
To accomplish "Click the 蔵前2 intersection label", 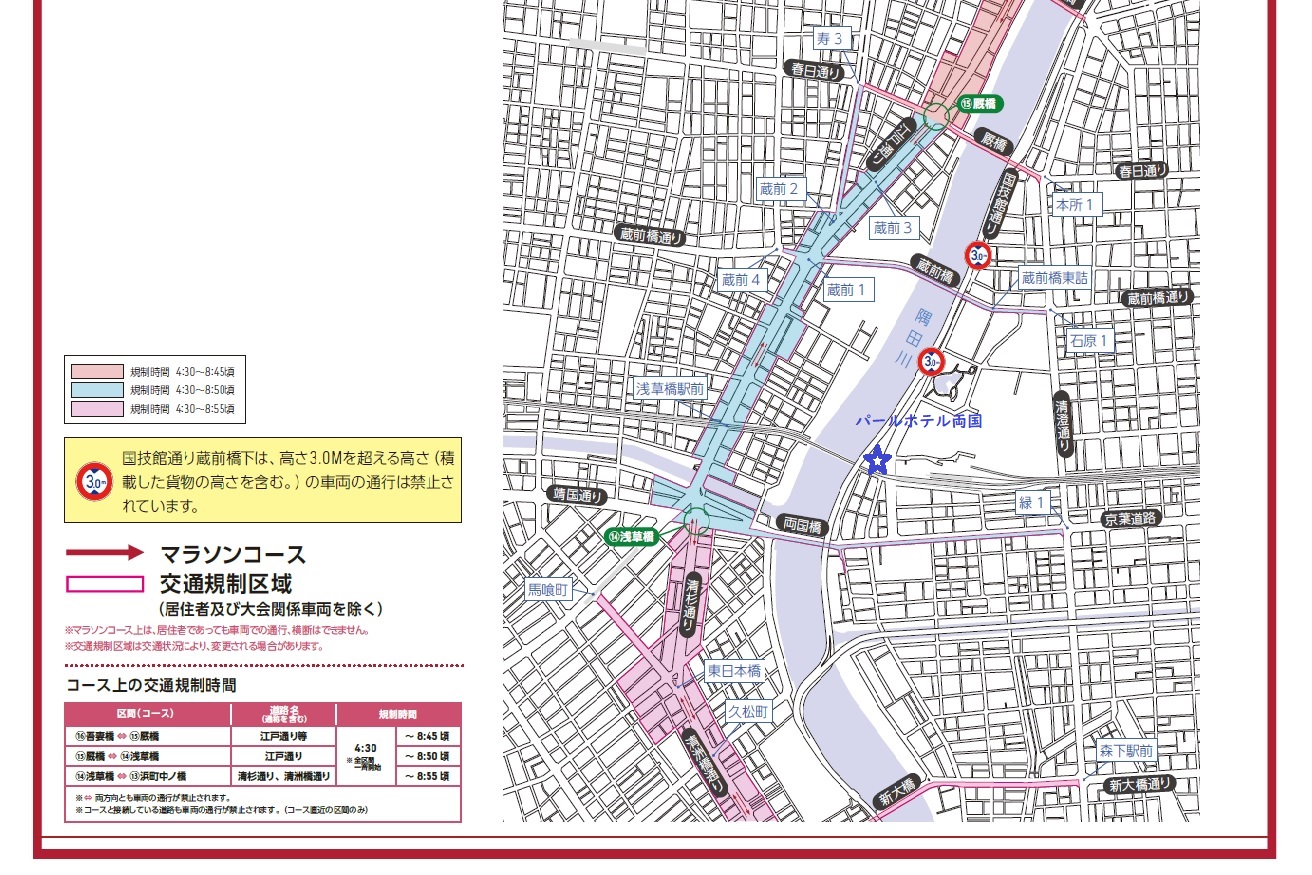I will (779, 189).
